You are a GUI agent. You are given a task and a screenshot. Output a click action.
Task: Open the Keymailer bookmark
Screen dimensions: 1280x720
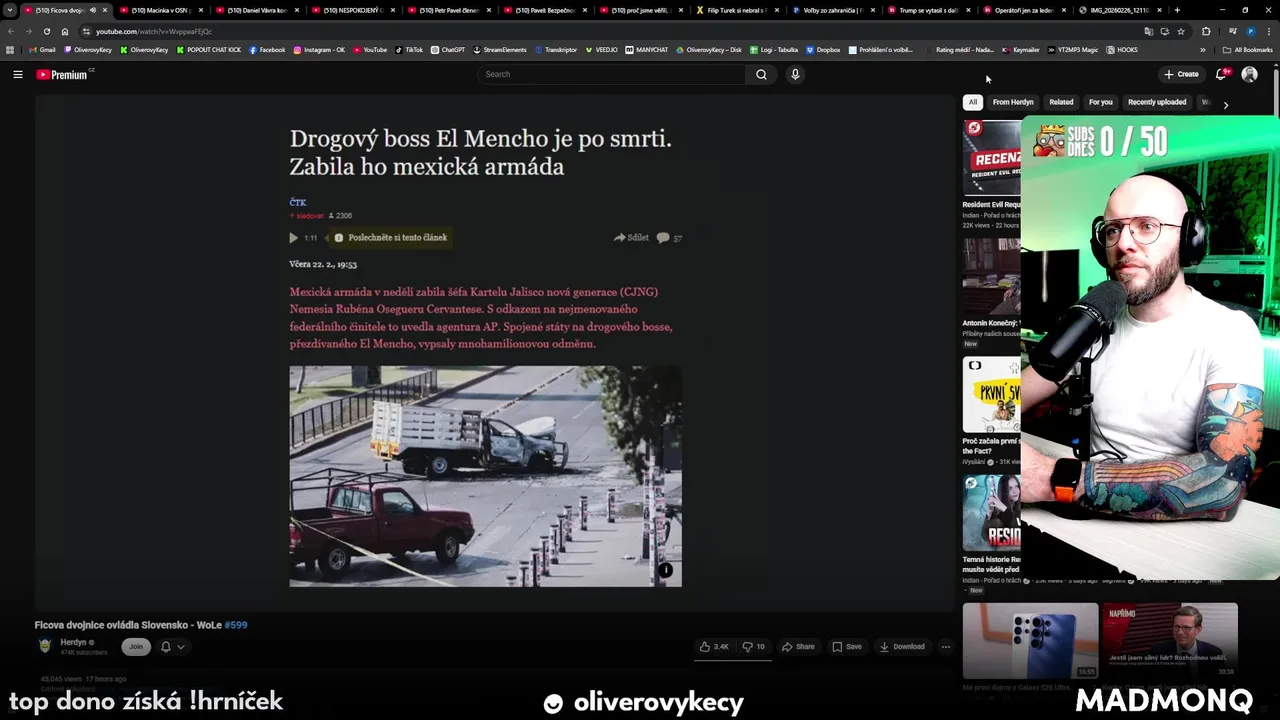[x=1020, y=50]
